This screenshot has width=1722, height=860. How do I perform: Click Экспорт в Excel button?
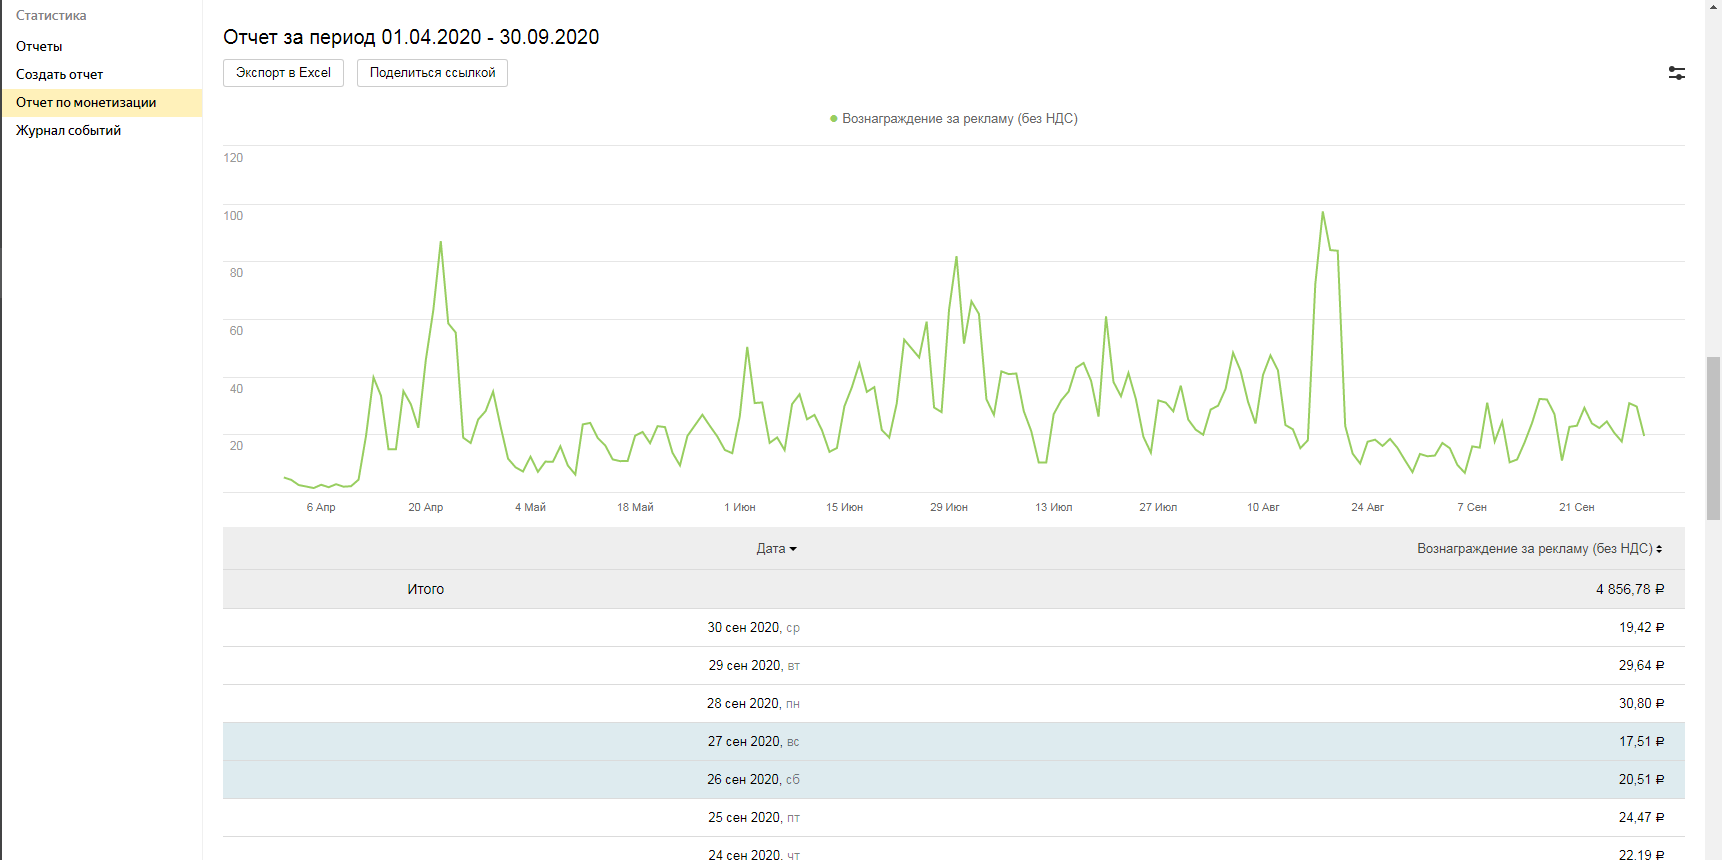pyautogui.click(x=283, y=73)
